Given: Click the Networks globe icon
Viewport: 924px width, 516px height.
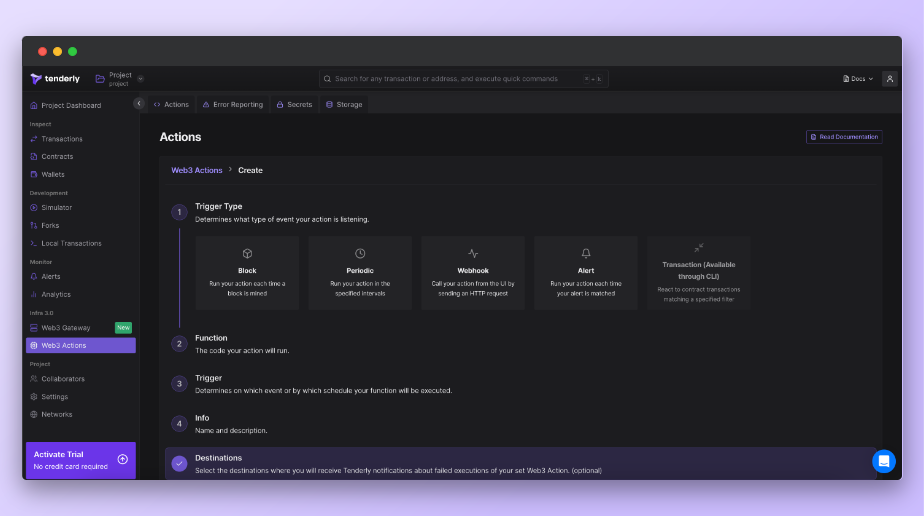Looking at the screenshot, I should (x=34, y=415).
